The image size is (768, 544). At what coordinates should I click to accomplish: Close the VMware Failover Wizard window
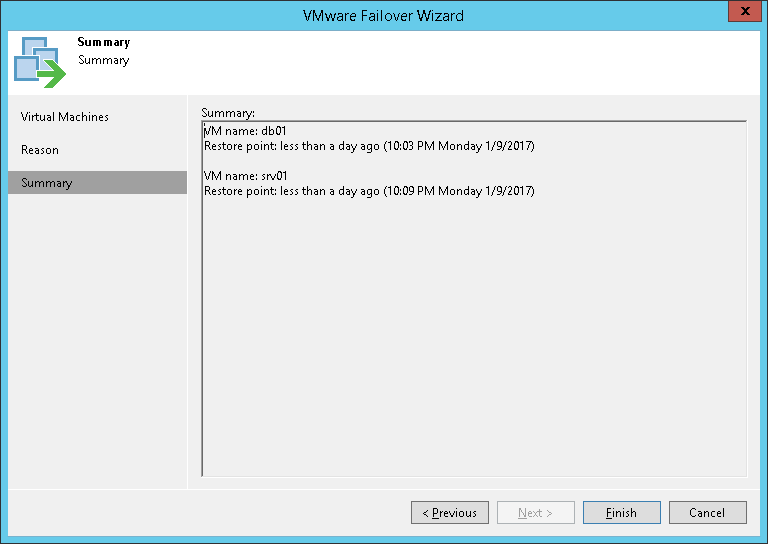744,11
